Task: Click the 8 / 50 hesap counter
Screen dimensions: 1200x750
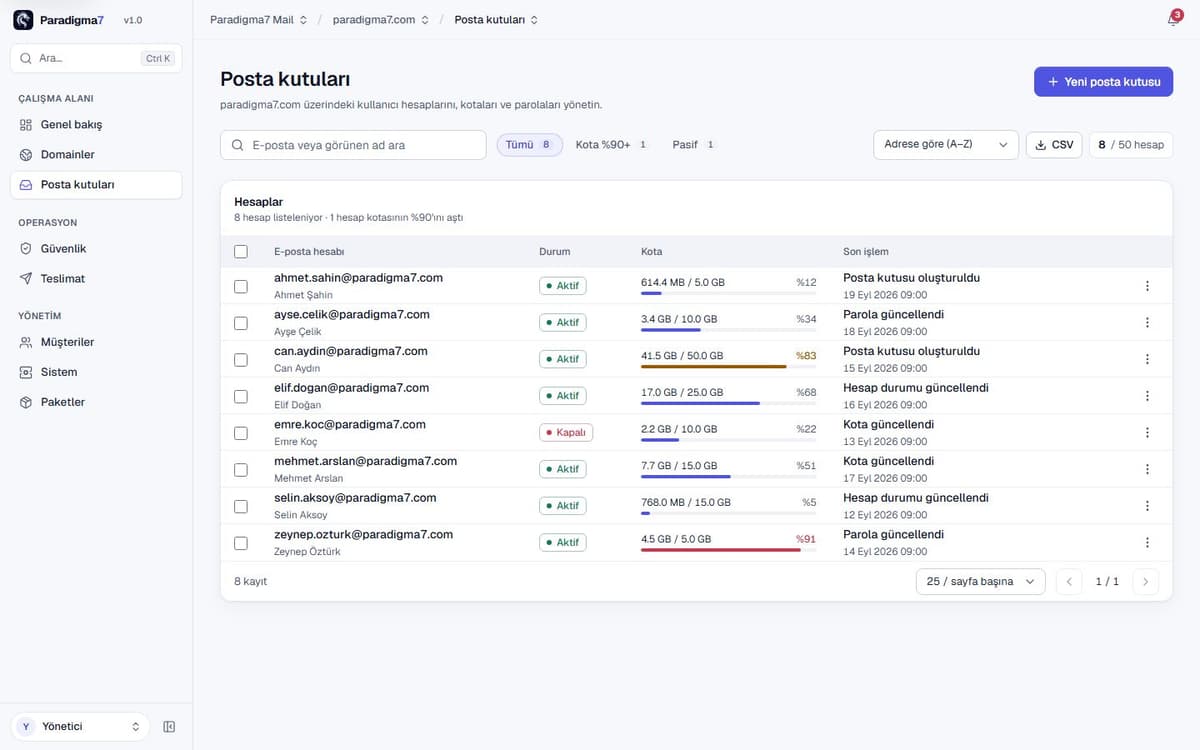Action: point(1131,145)
